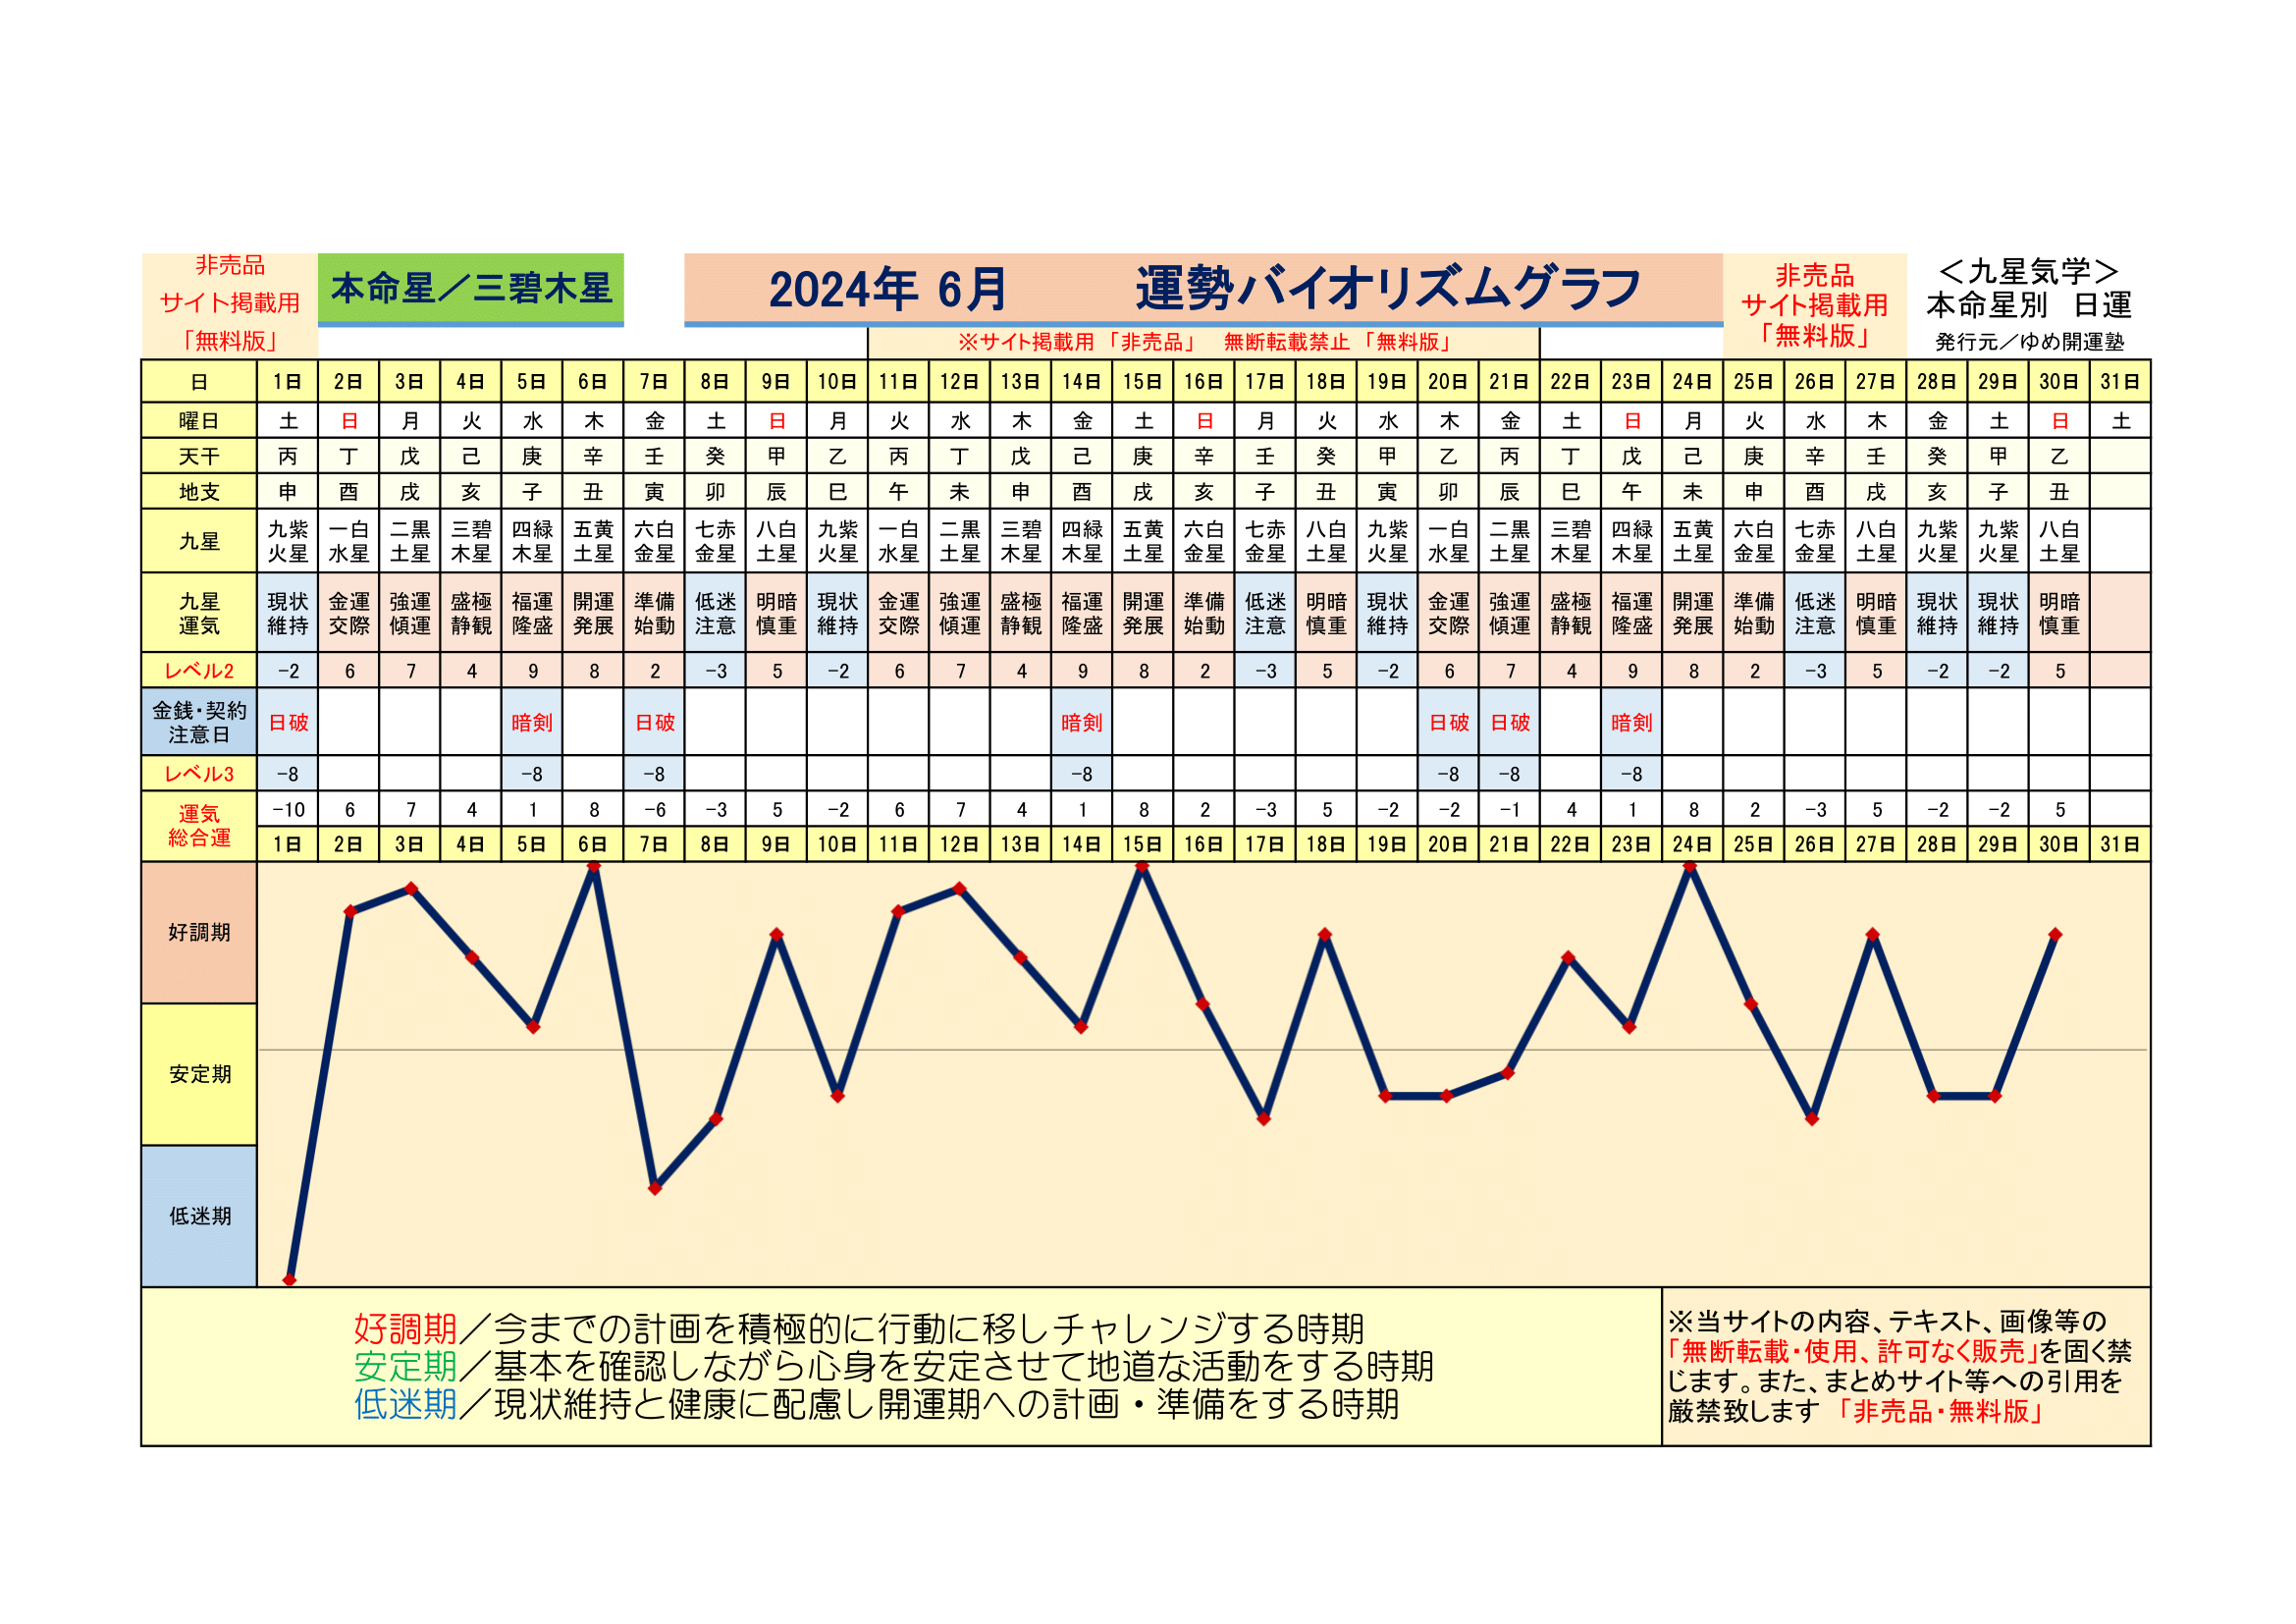Click the lowest graph data point for 1日

coord(289,1280)
